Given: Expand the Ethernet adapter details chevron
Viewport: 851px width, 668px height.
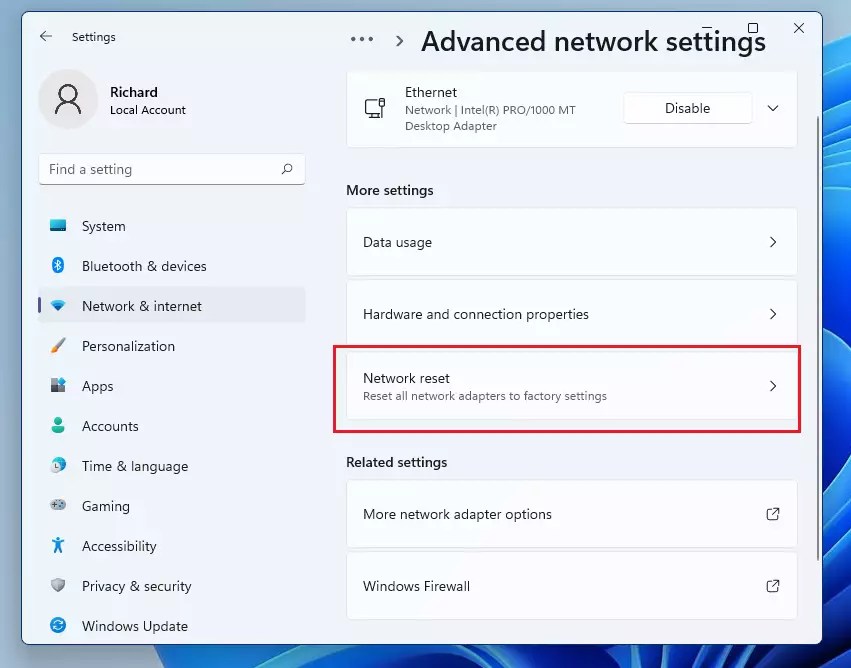Looking at the screenshot, I should point(772,108).
